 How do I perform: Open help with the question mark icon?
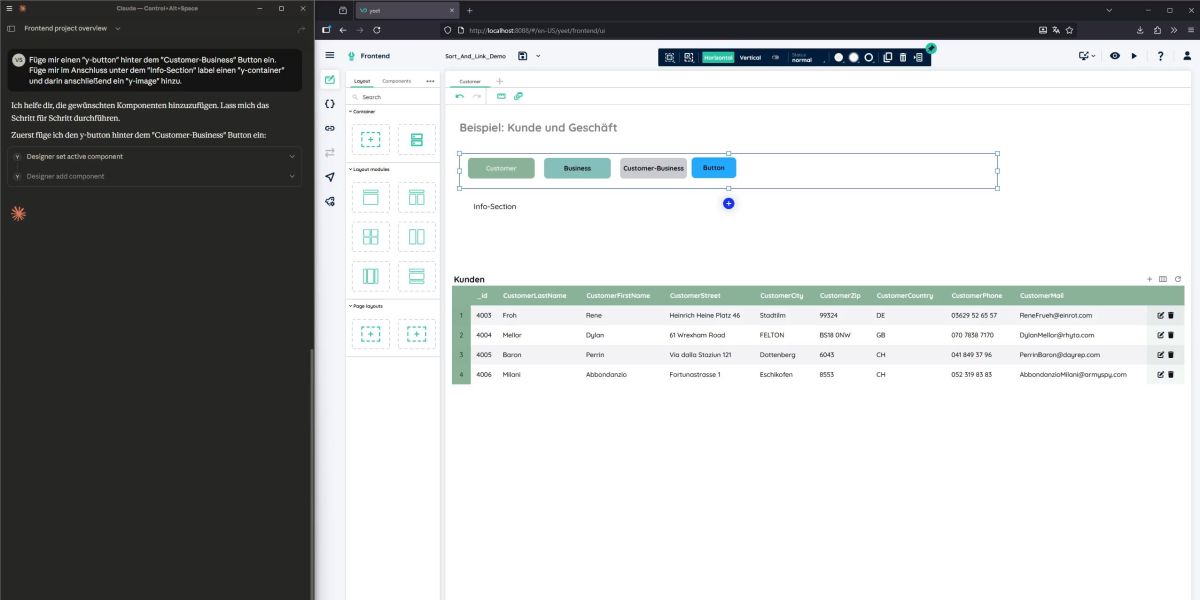coord(1160,56)
